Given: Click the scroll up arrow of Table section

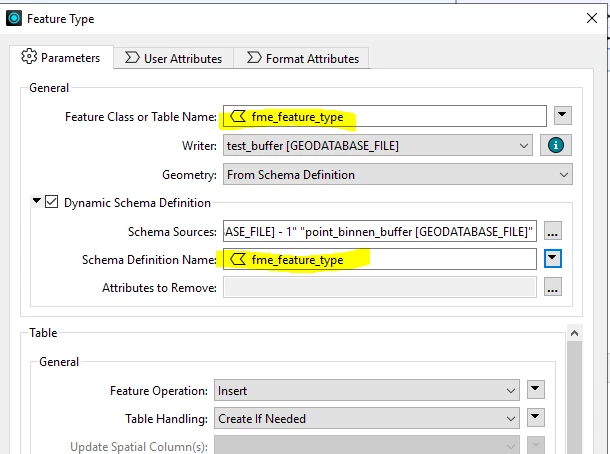Looking at the screenshot, I should click(574, 333).
